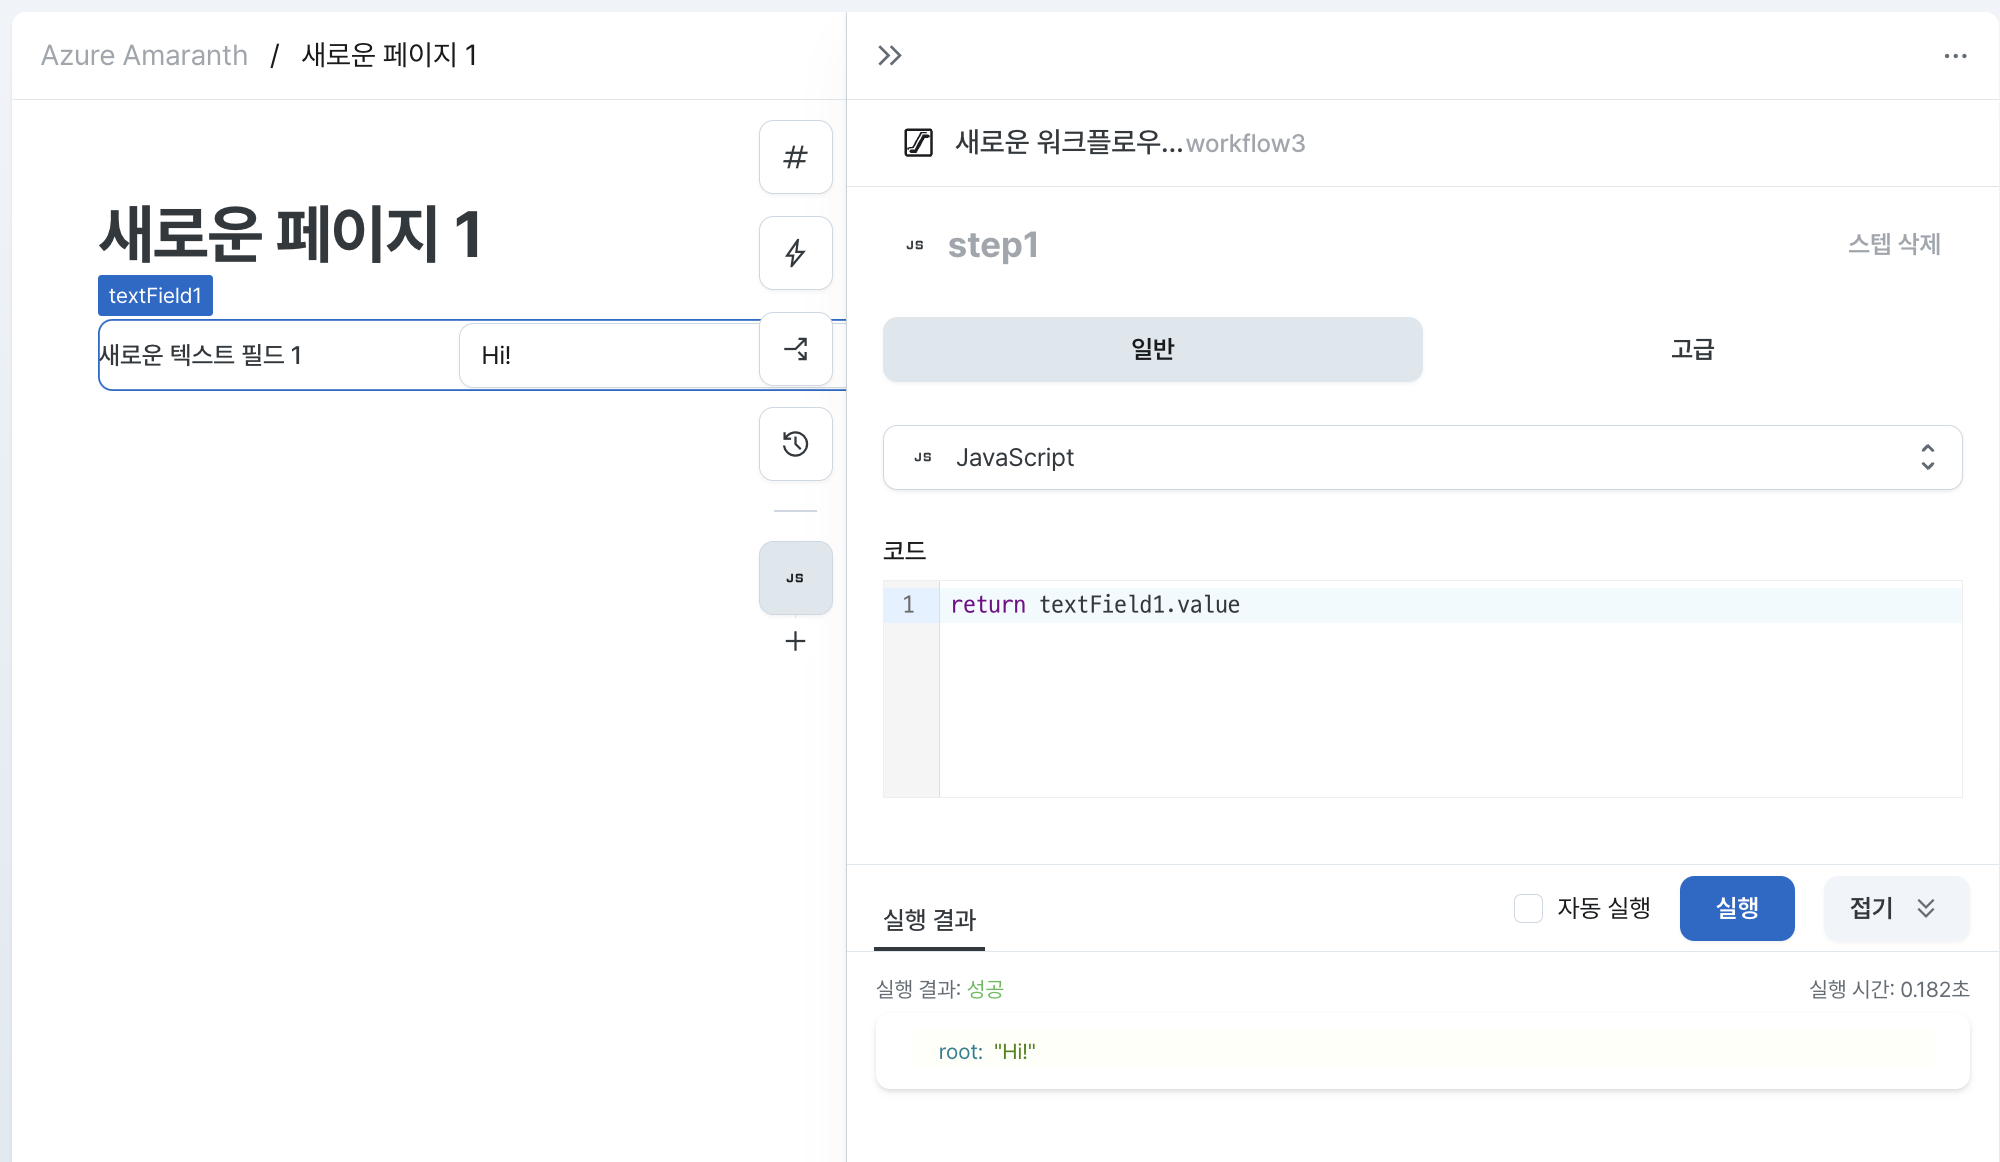
Task: Focus the Hi! text field input
Action: (x=609, y=355)
